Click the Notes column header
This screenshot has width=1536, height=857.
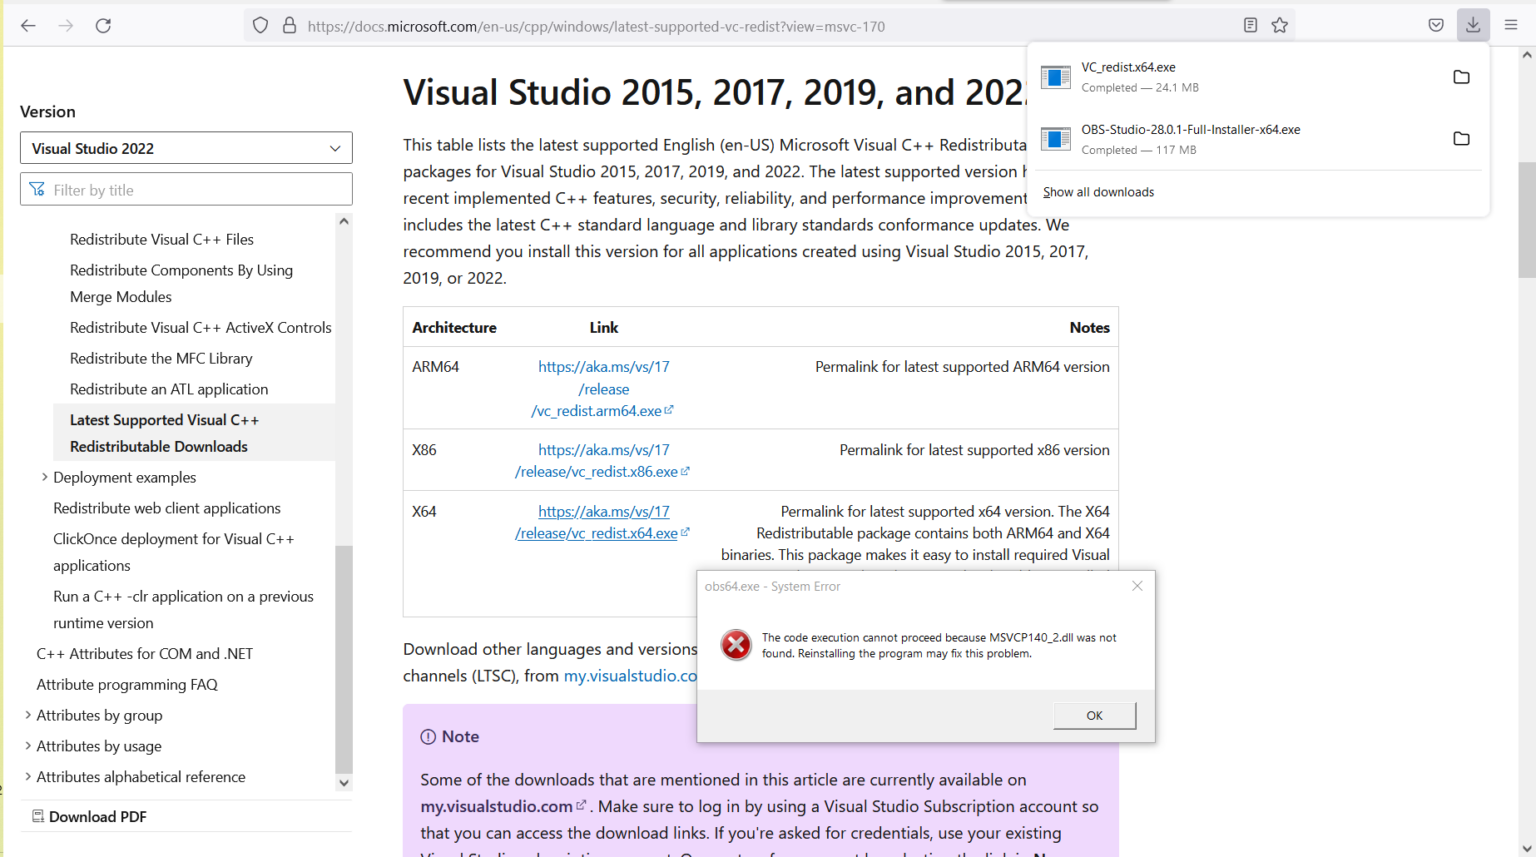1089,327
